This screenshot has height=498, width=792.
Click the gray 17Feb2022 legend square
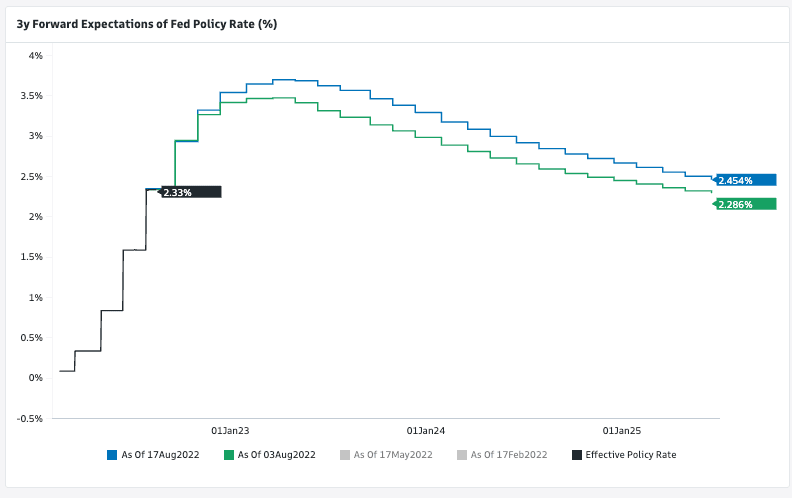[x=462, y=455]
